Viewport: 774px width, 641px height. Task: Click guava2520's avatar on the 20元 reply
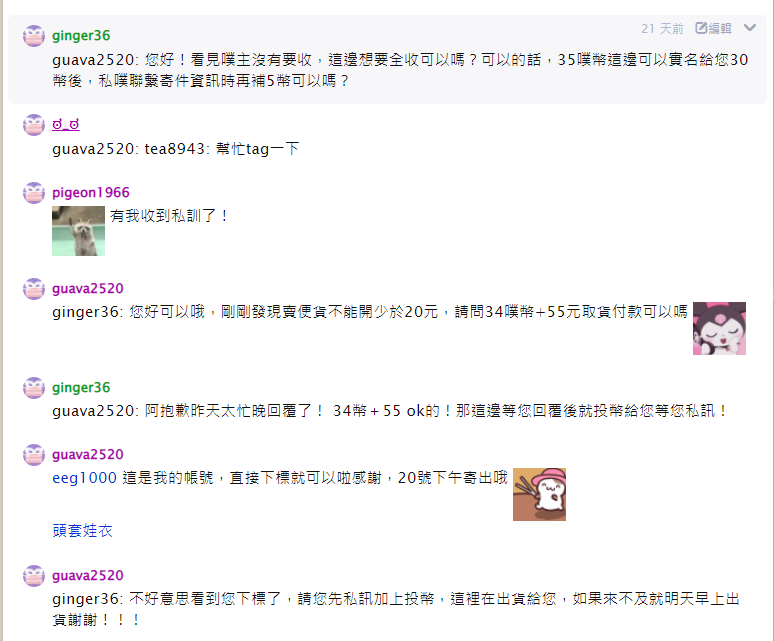click(x=34, y=289)
